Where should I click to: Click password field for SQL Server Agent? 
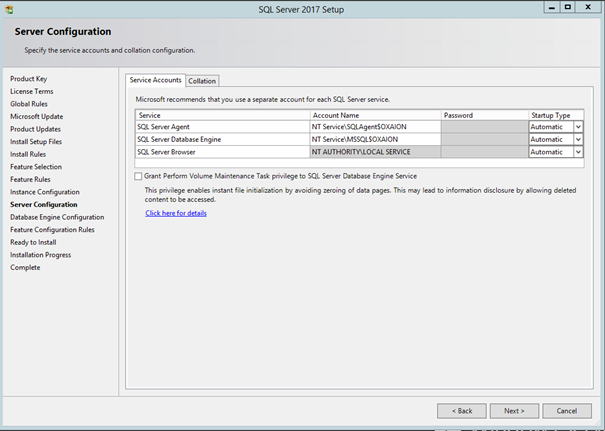[485, 127]
